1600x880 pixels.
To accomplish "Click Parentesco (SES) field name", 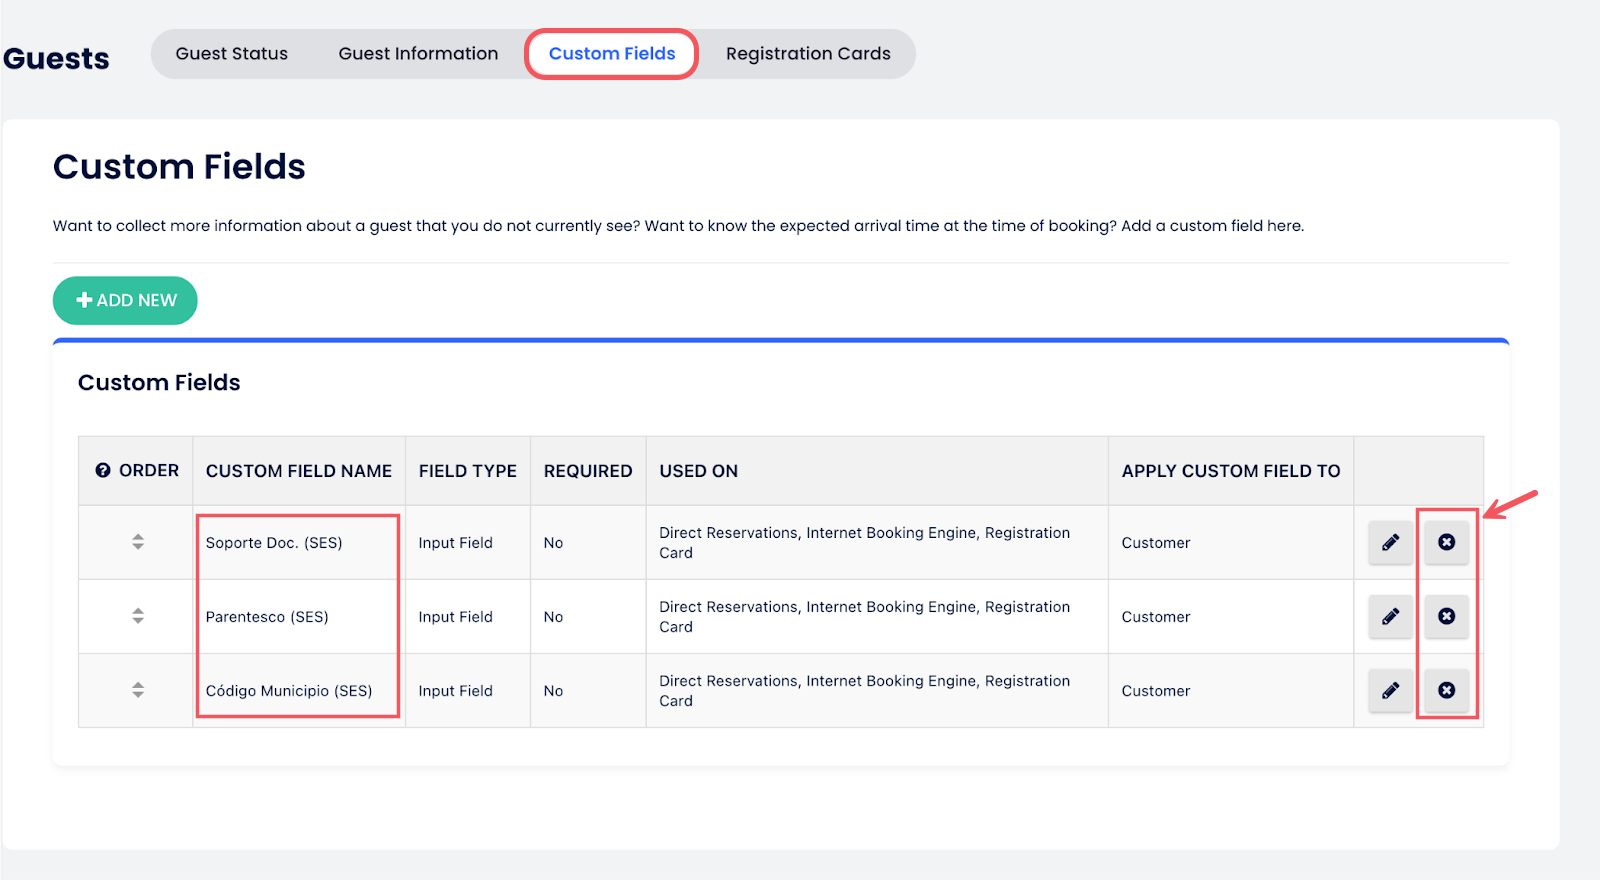I will coord(267,617).
